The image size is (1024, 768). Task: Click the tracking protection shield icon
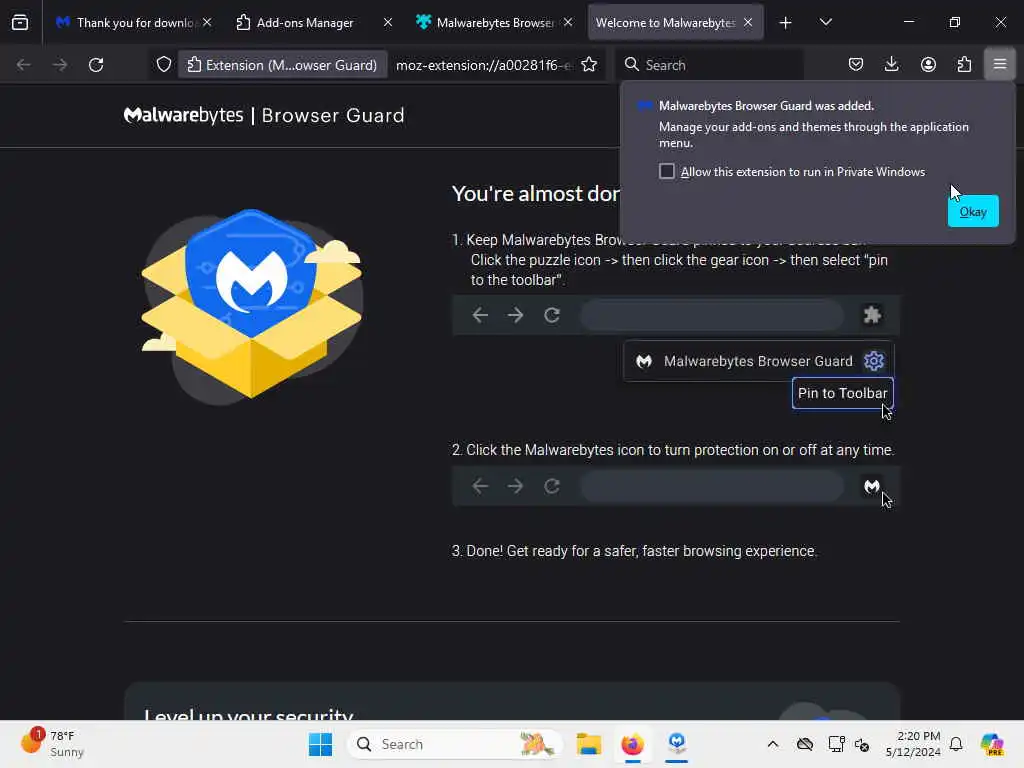(x=164, y=64)
